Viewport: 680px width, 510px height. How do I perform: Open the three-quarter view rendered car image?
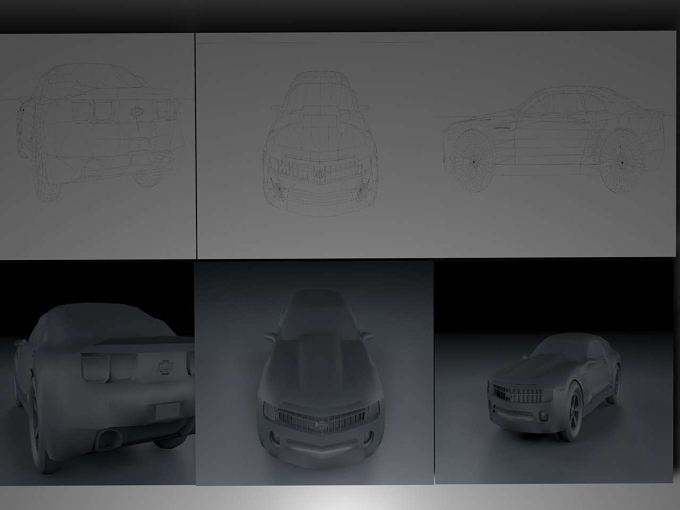coord(554,372)
